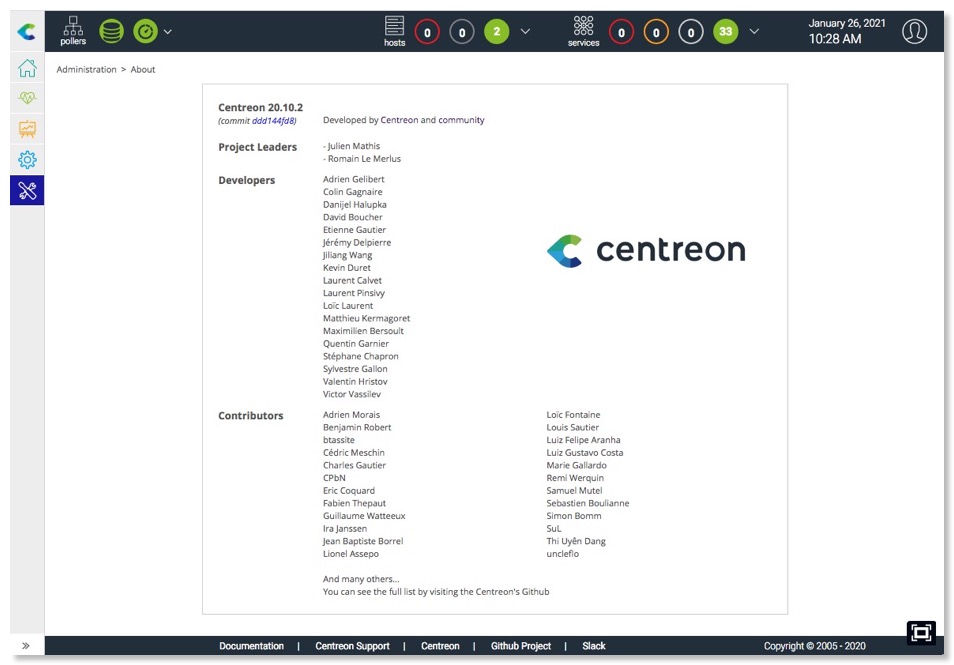Click the Centreon logo icon
Screen dimensions: 954x665
(26, 30)
